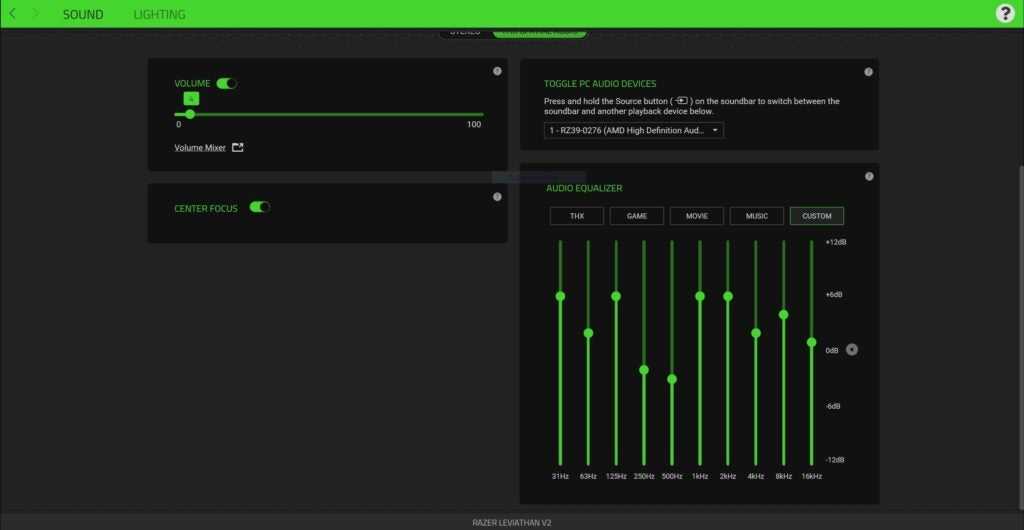This screenshot has width=1024, height=530.
Task: Click the Center Focus panel info icon
Action: 497,197
